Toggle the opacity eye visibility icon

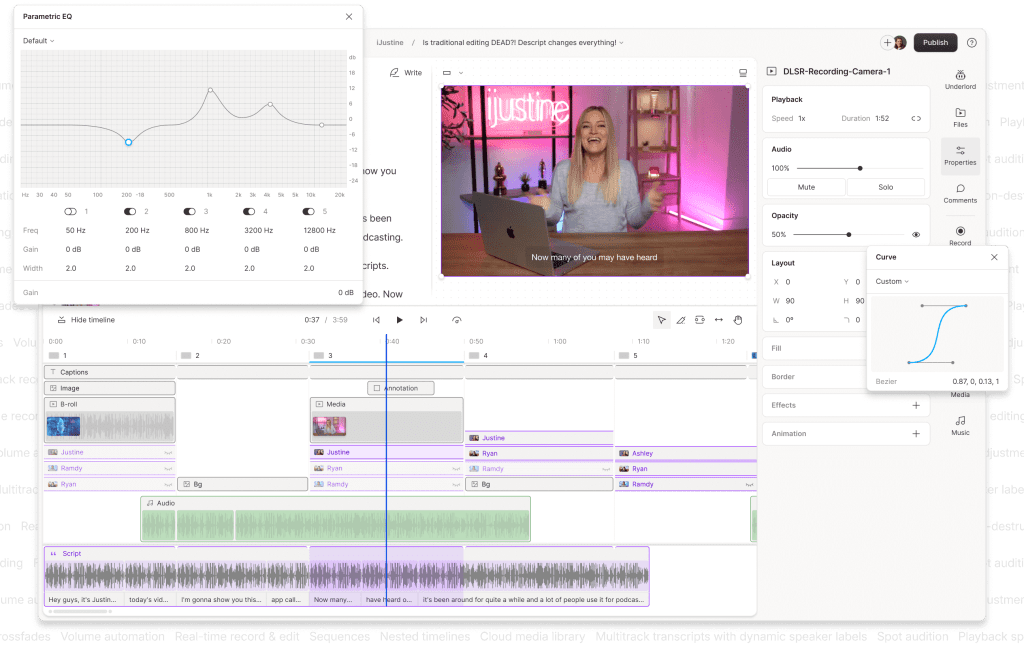[x=915, y=235]
